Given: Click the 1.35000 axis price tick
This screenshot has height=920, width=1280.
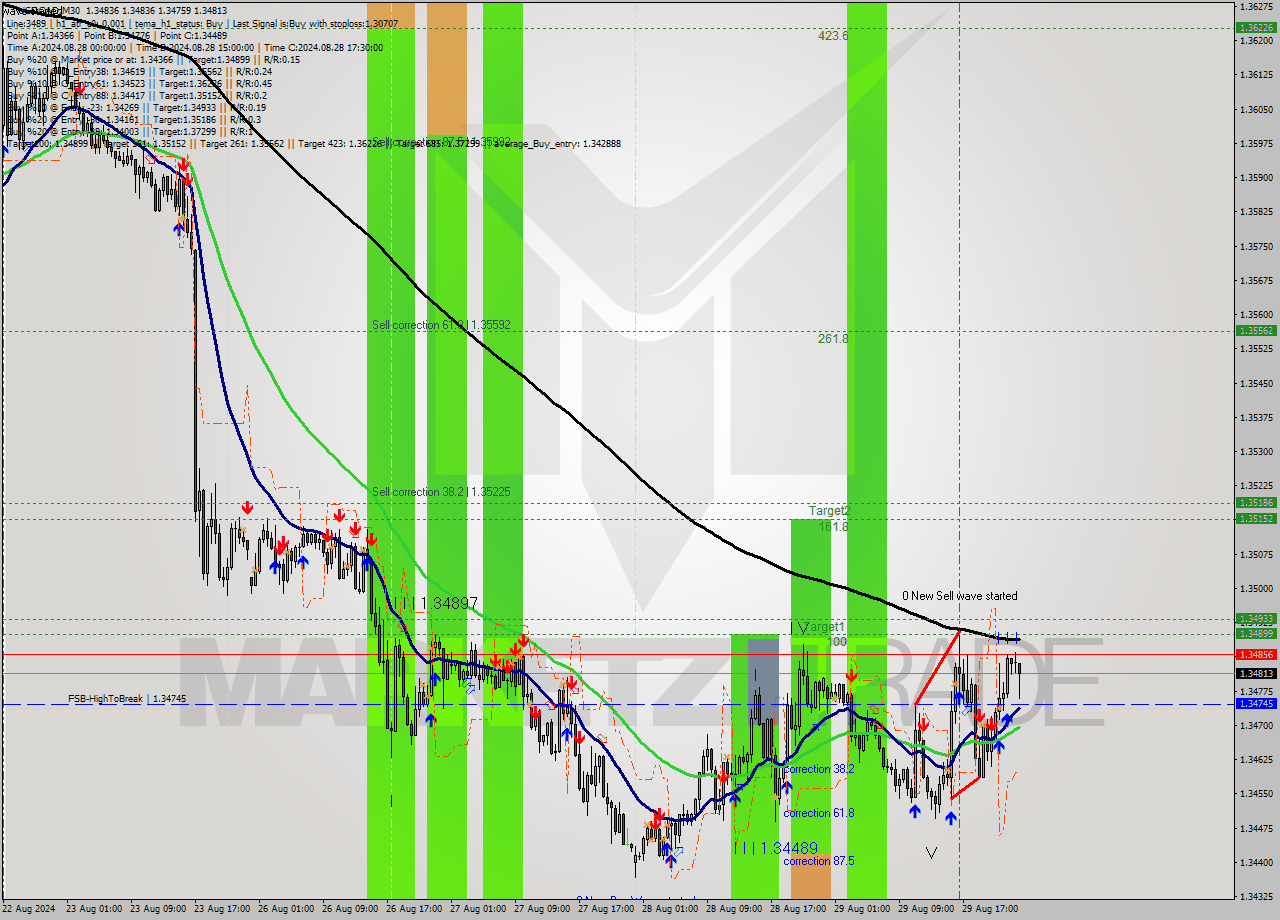Looking at the screenshot, I should pos(1254,588).
